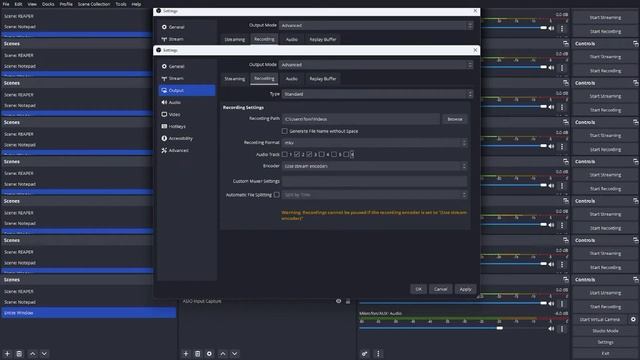Check Audio Track 5 checkbox
This screenshot has height=360, width=640.
click(x=334, y=154)
